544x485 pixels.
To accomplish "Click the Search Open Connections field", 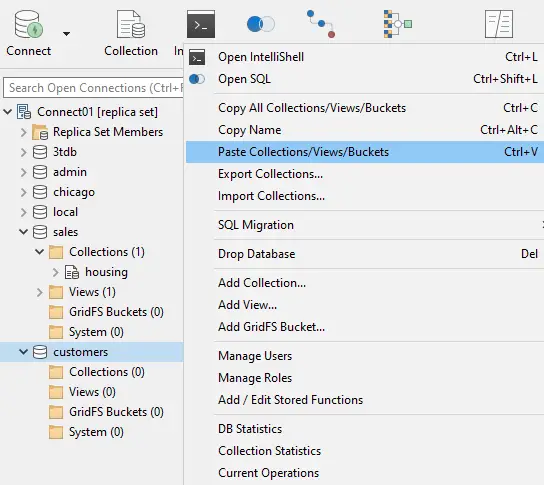I will (x=93, y=88).
